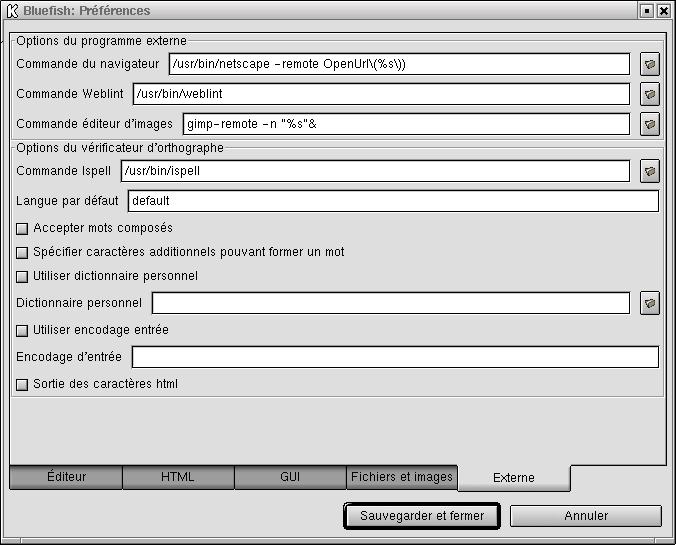Toggle Spécifier caractères additionnels checkbox
Viewport: 676px width, 545px height.
click(x=23, y=253)
